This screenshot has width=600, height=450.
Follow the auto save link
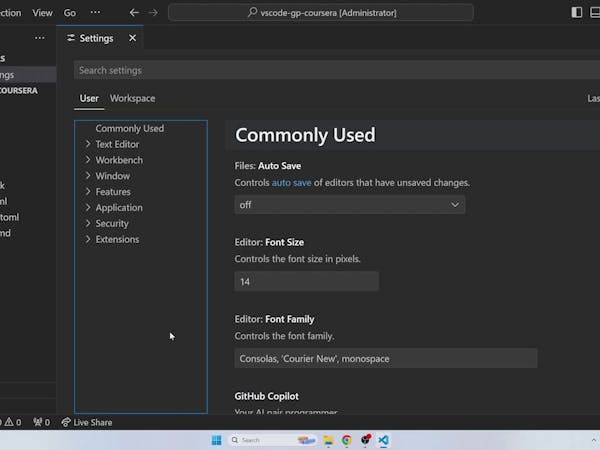292,183
